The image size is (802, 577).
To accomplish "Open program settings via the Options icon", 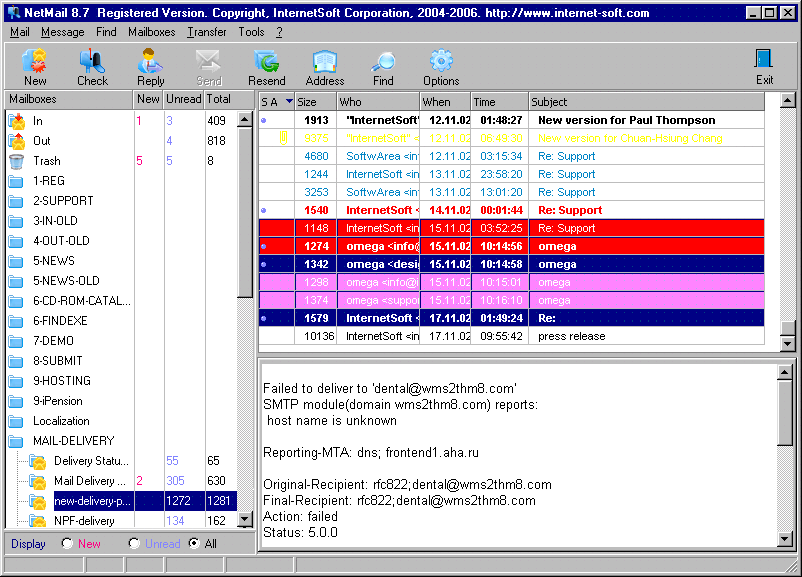I will coord(440,66).
